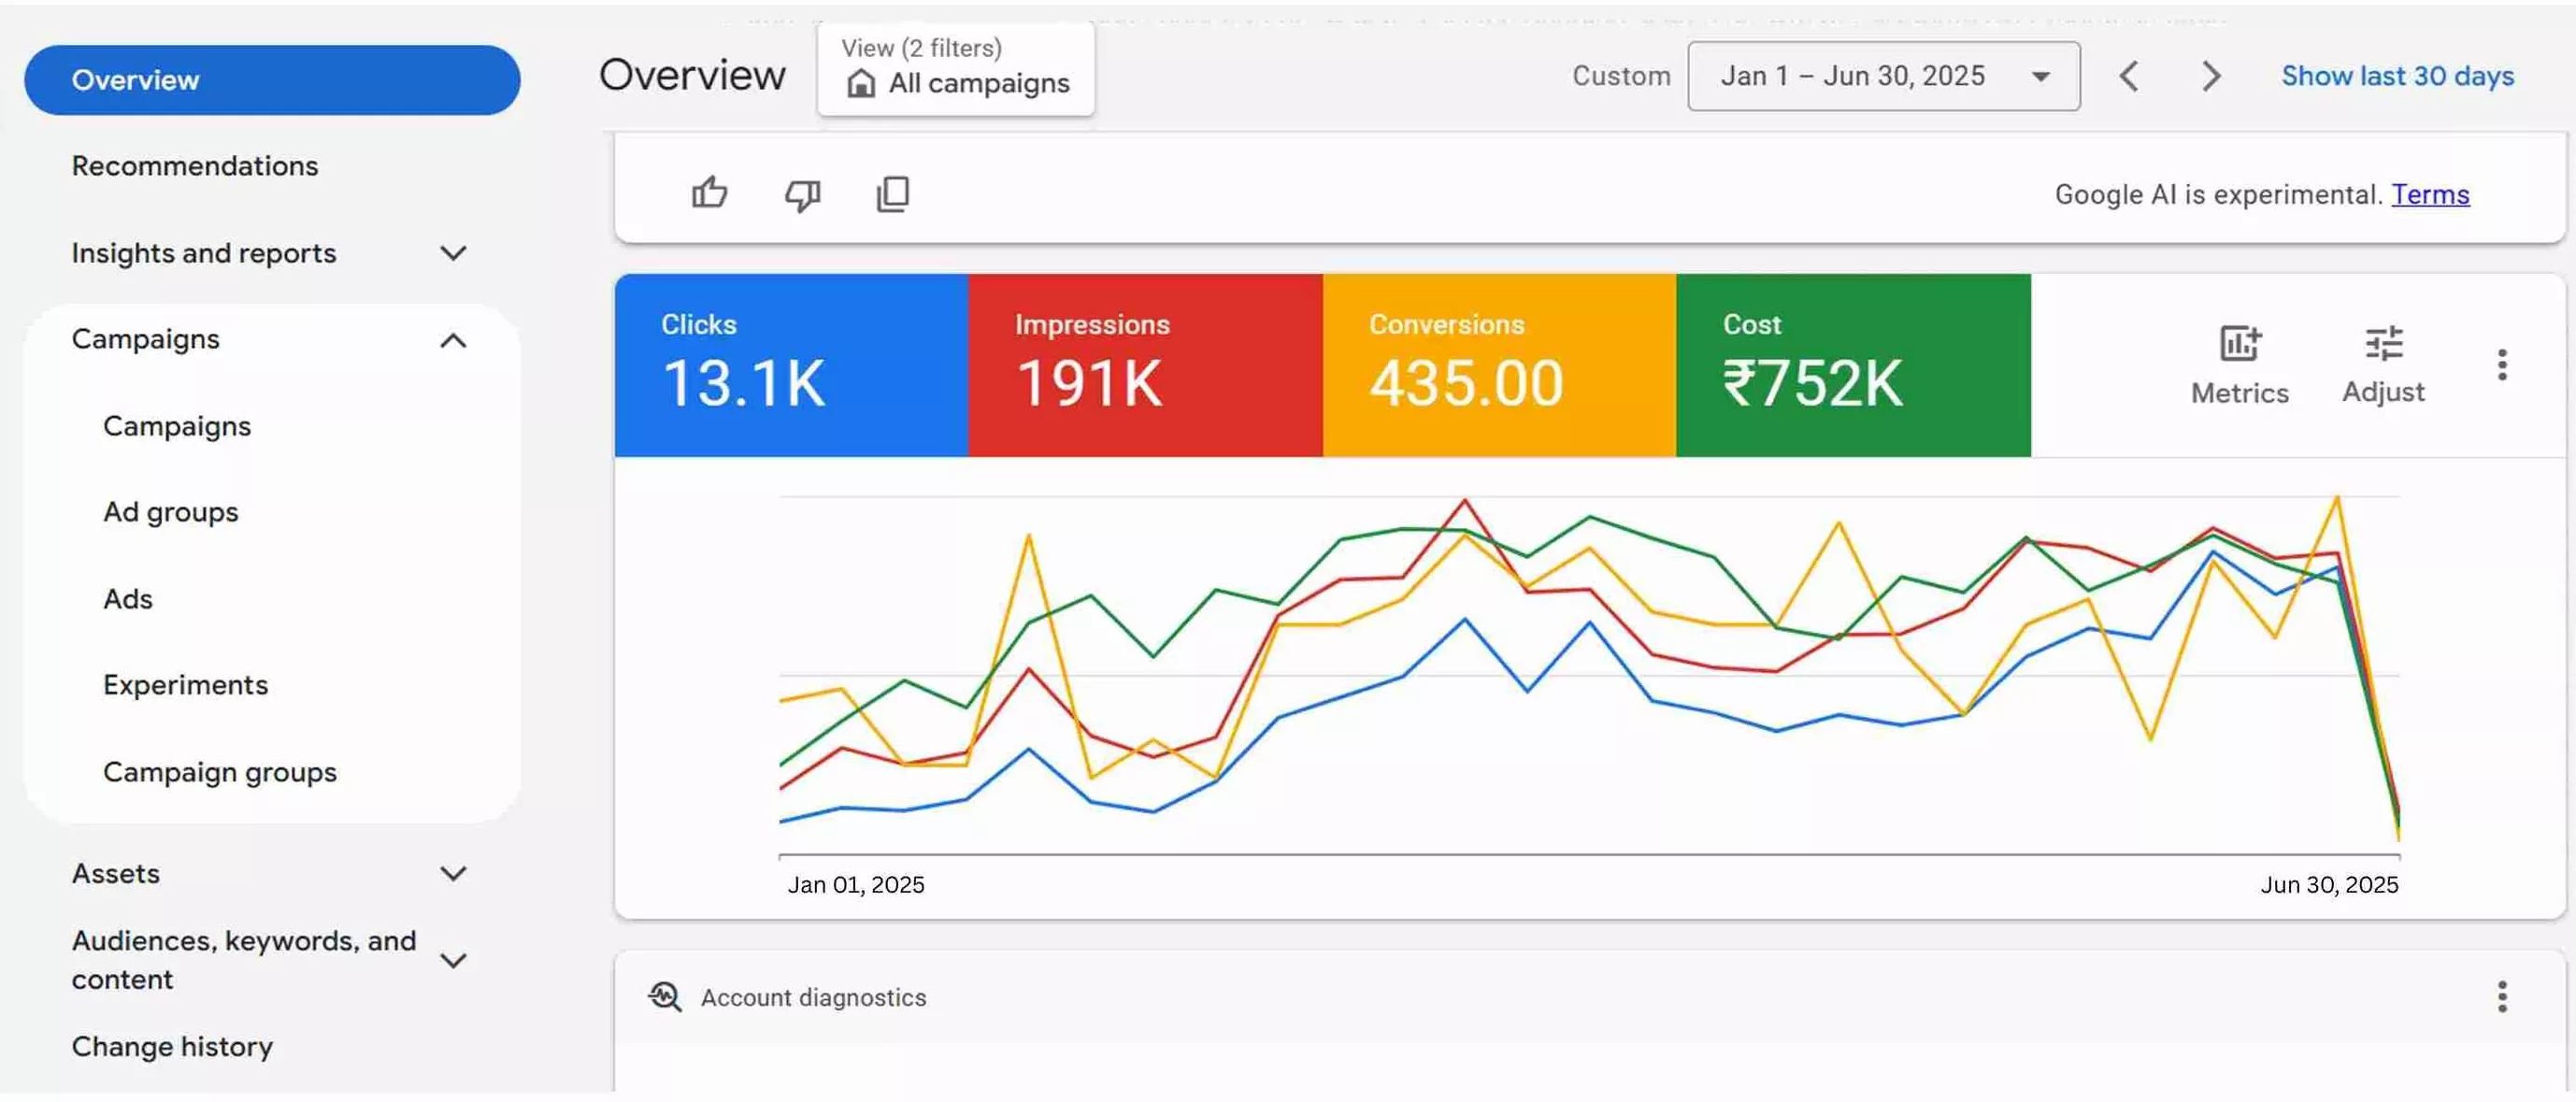Go to previous date range arrow
The width and height of the screenshot is (2576, 1102).
pos(2129,76)
